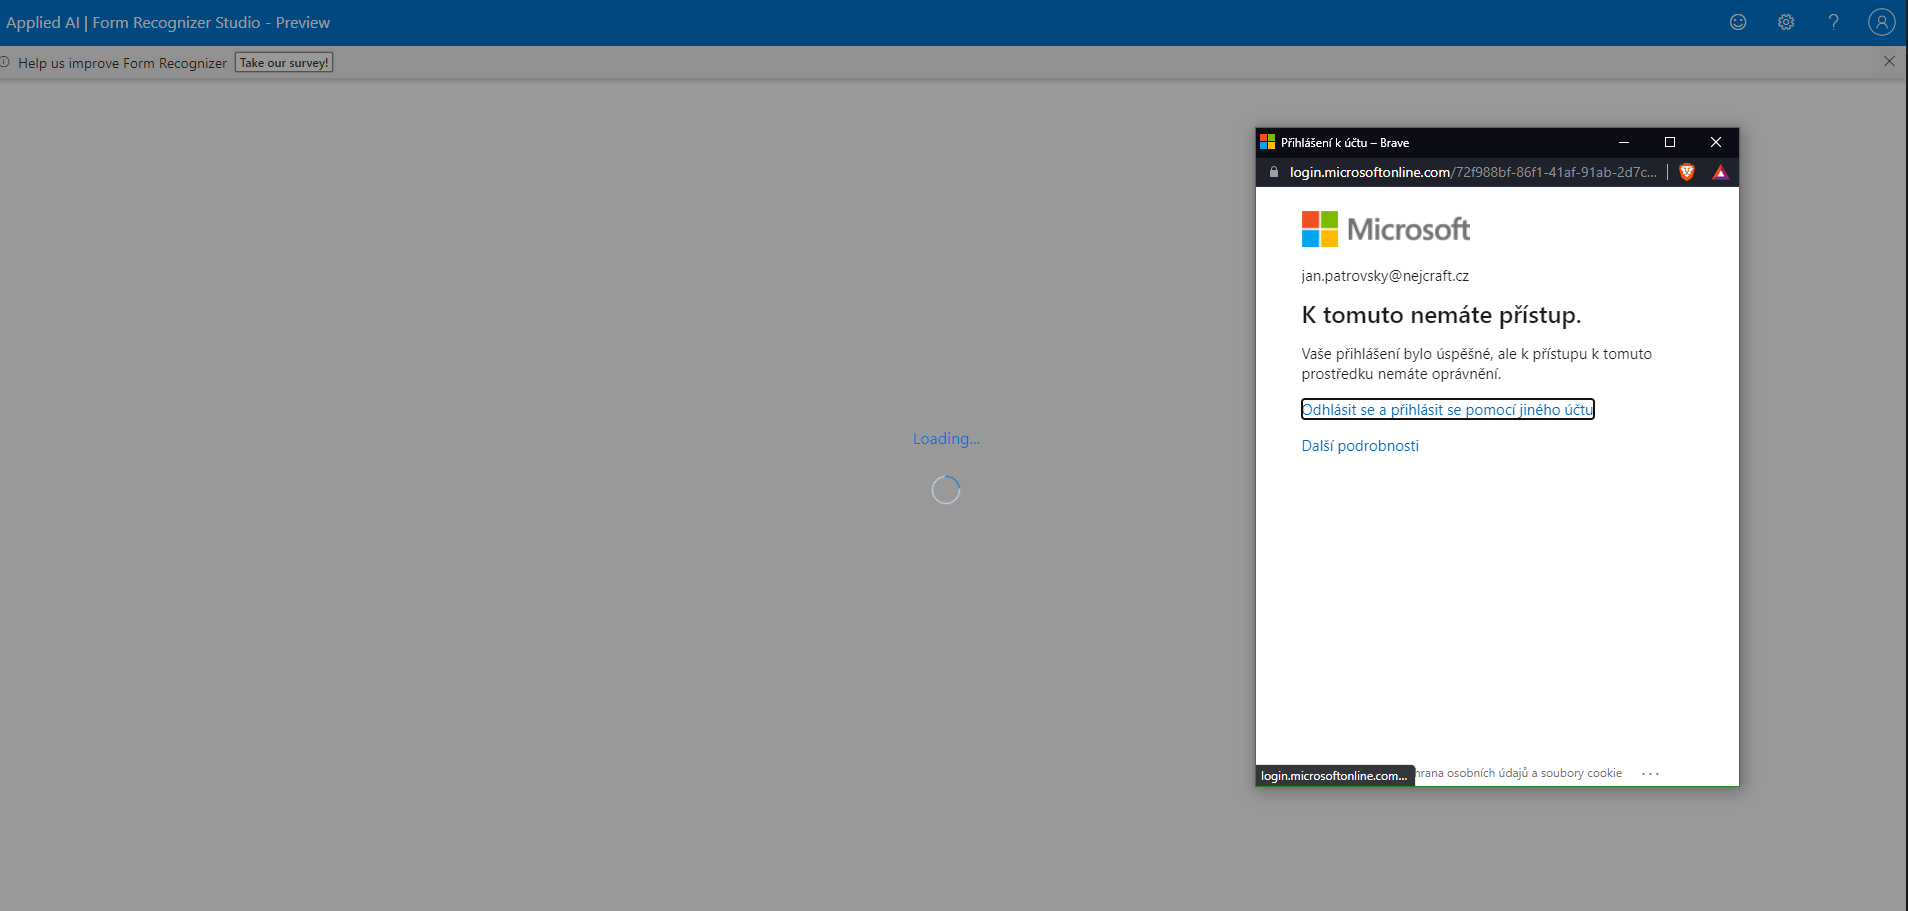Minimize the Přihlášení k účtu popup window

pos(1624,142)
